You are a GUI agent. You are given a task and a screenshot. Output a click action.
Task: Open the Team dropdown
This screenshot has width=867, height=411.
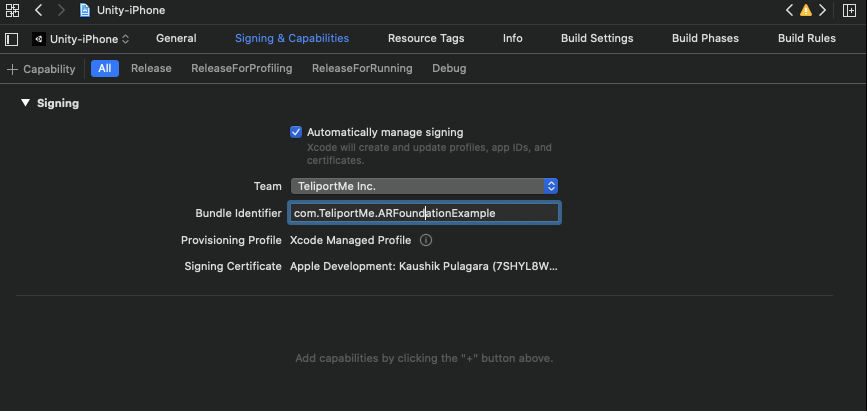click(424, 186)
